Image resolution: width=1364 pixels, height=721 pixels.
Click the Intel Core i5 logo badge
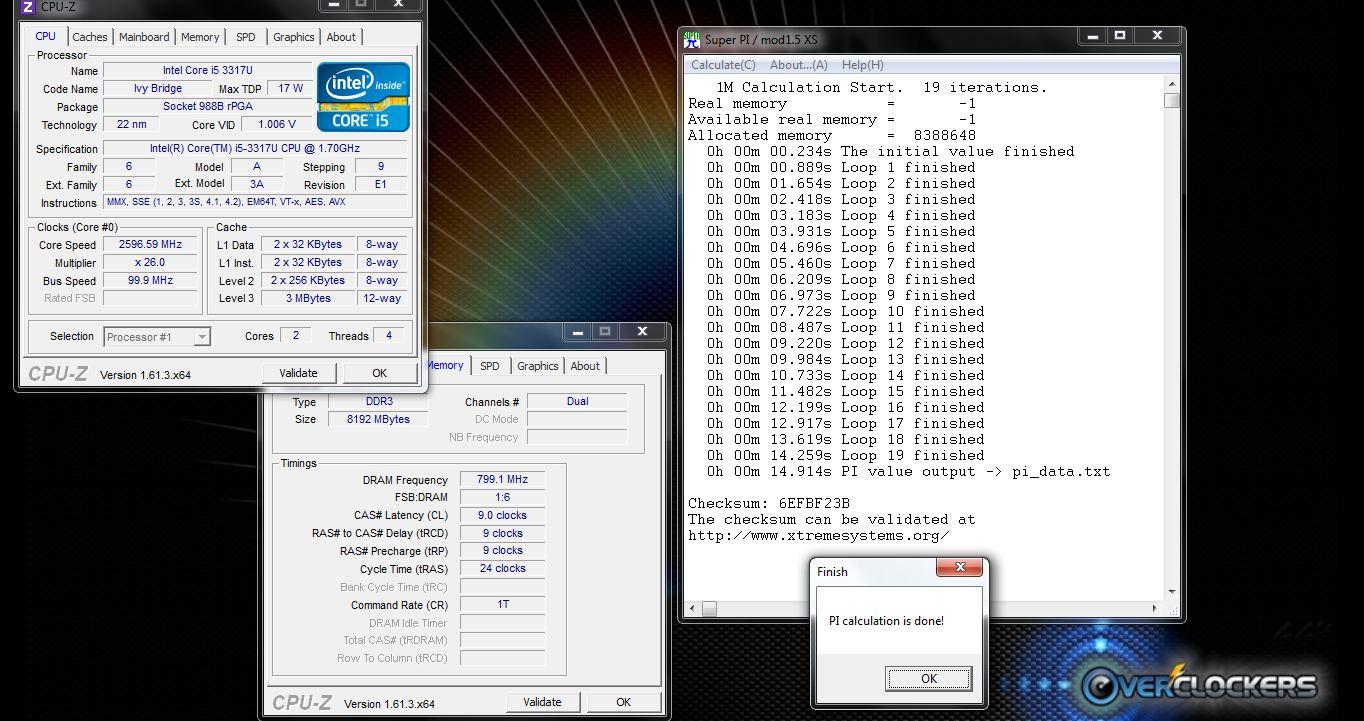click(x=364, y=97)
